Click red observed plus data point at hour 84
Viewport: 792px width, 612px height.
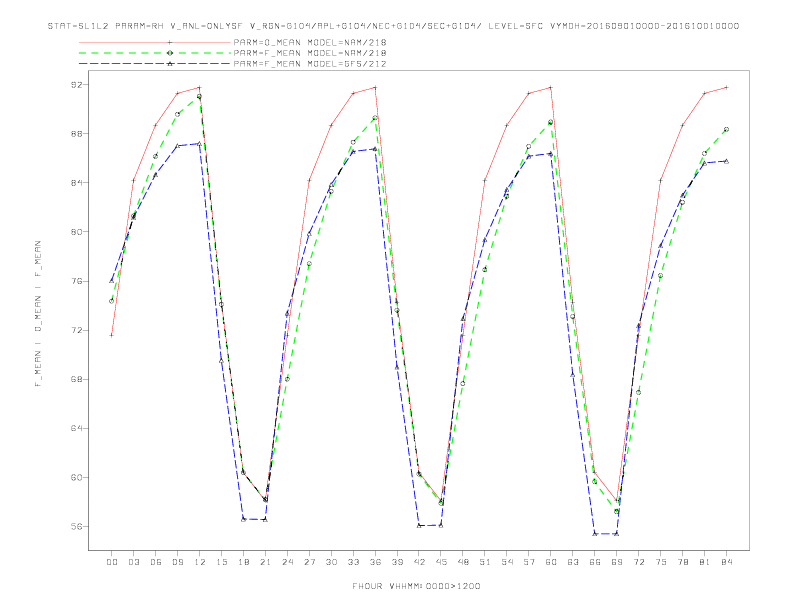pos(726,88)
